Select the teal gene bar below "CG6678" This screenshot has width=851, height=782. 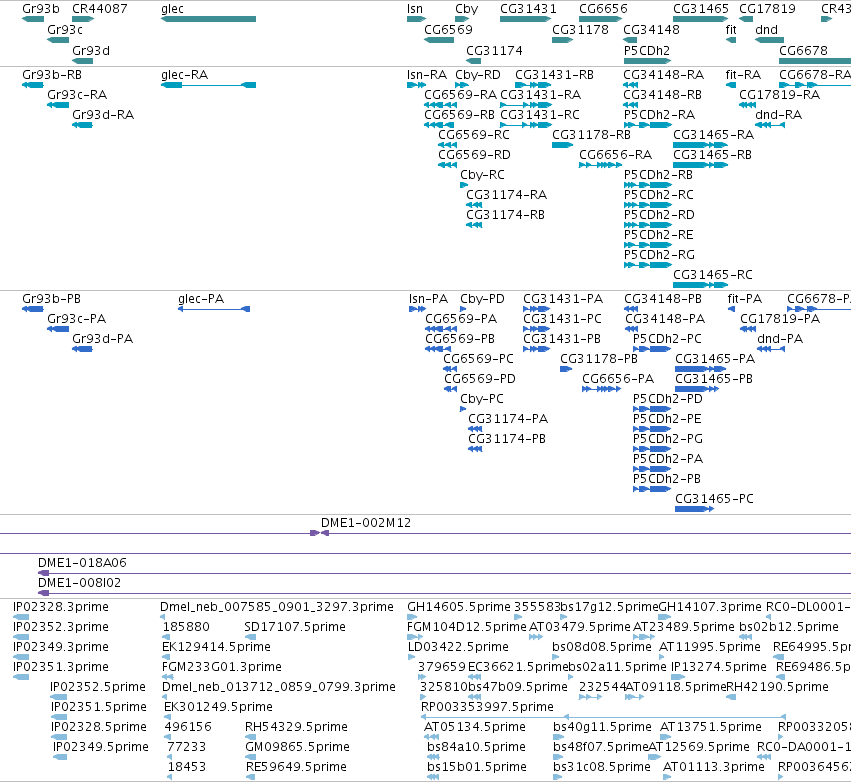pyautogui.click(x=815, y=61)
